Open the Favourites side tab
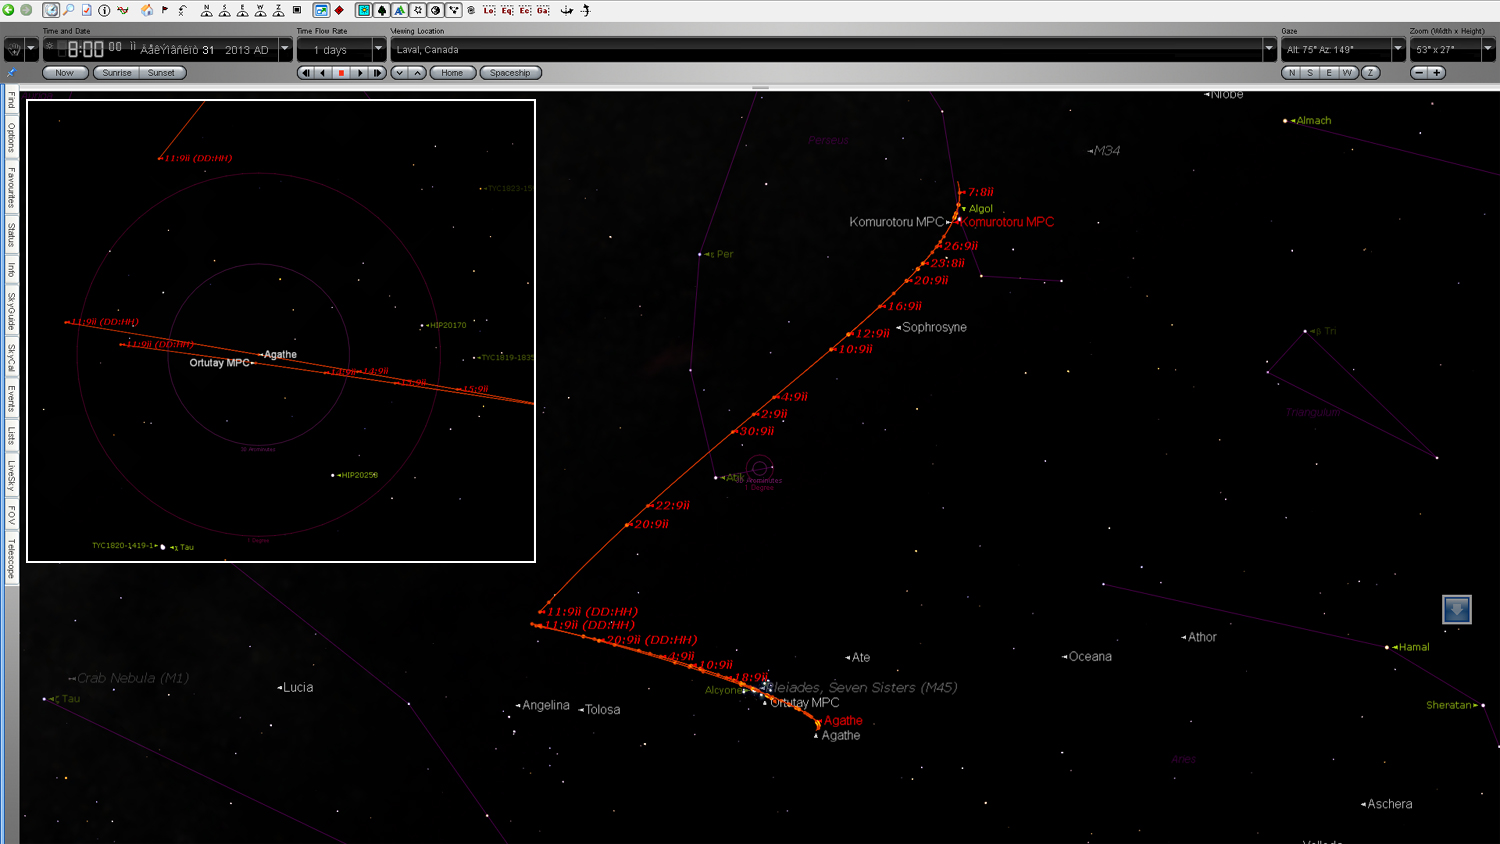 [x=11, y=187]
